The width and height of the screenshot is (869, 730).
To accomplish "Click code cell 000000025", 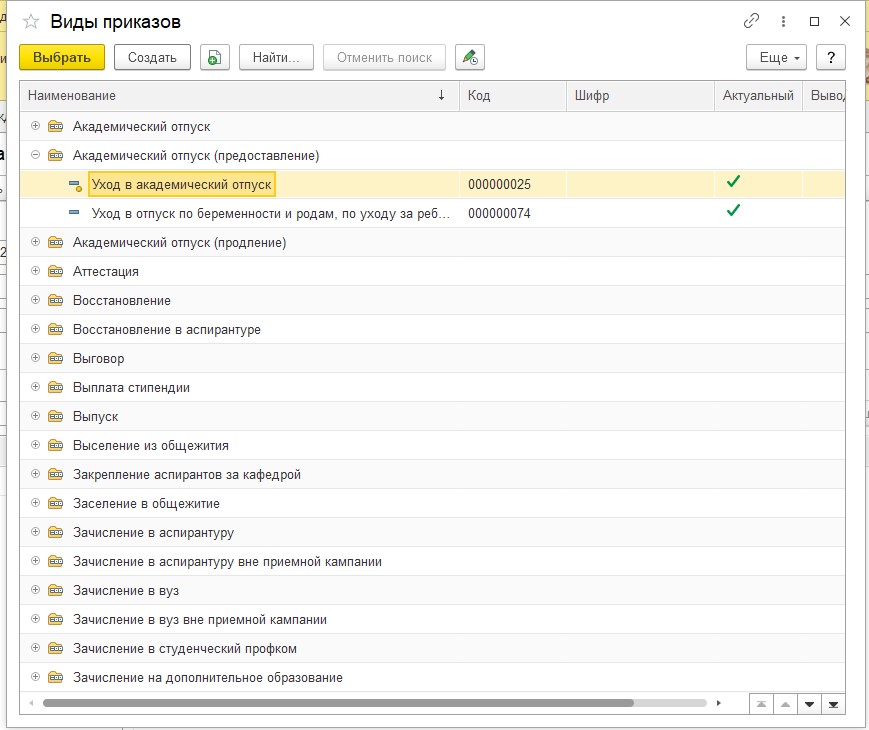I will point(513,184).
